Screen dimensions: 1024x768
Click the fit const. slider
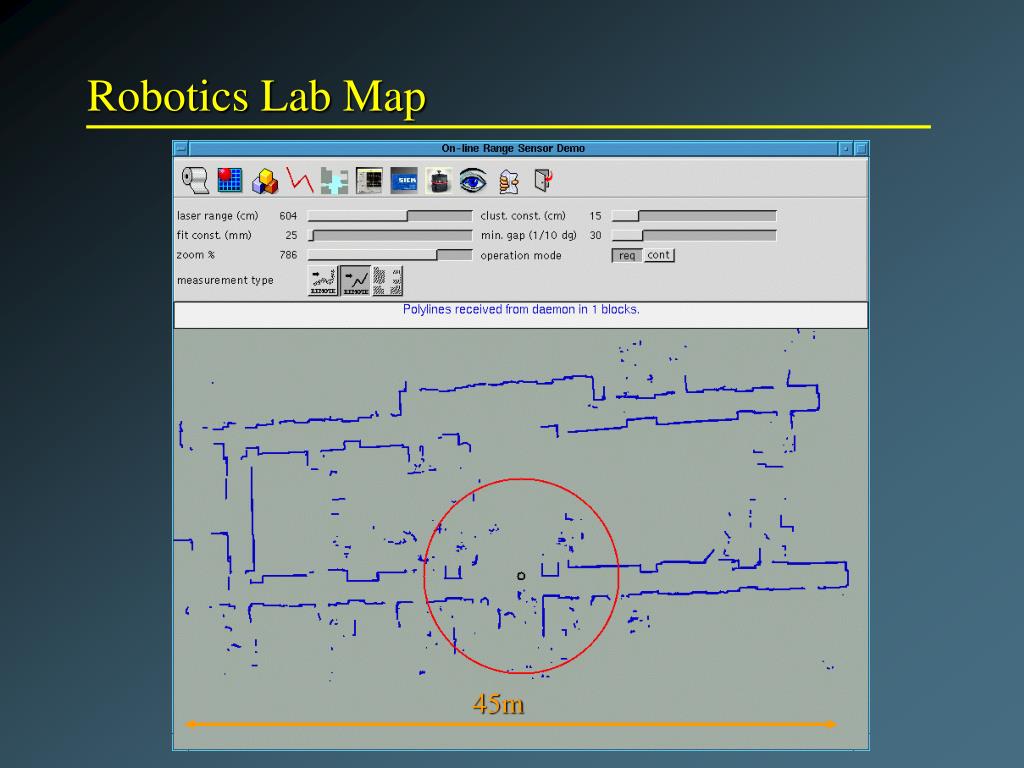click(390, 235)
